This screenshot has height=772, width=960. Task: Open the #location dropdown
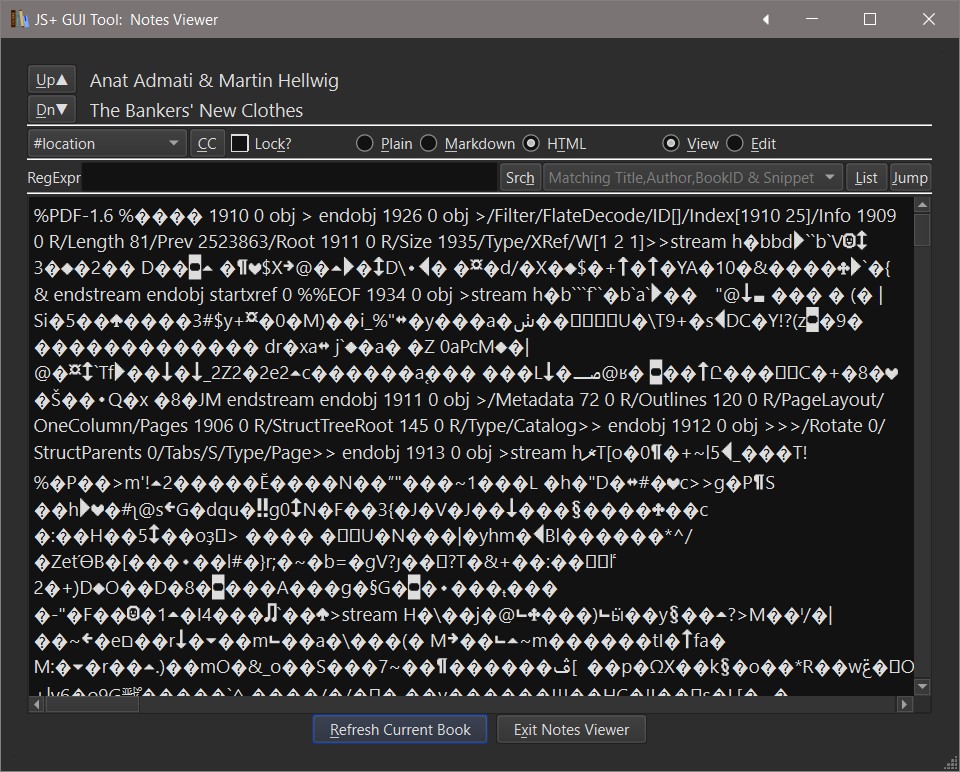pyautogui.click(x=107, y=144)
